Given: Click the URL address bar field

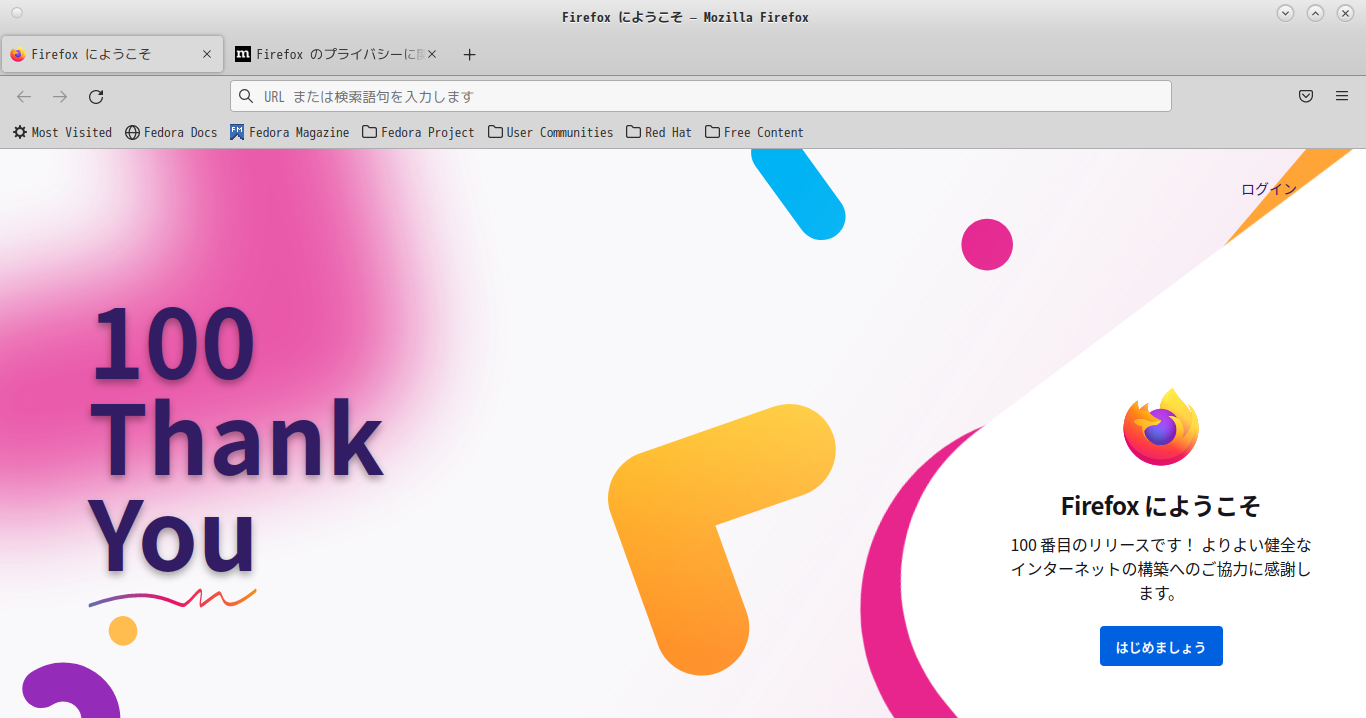Looking at the screenshot, I should (x=700, y=96).
